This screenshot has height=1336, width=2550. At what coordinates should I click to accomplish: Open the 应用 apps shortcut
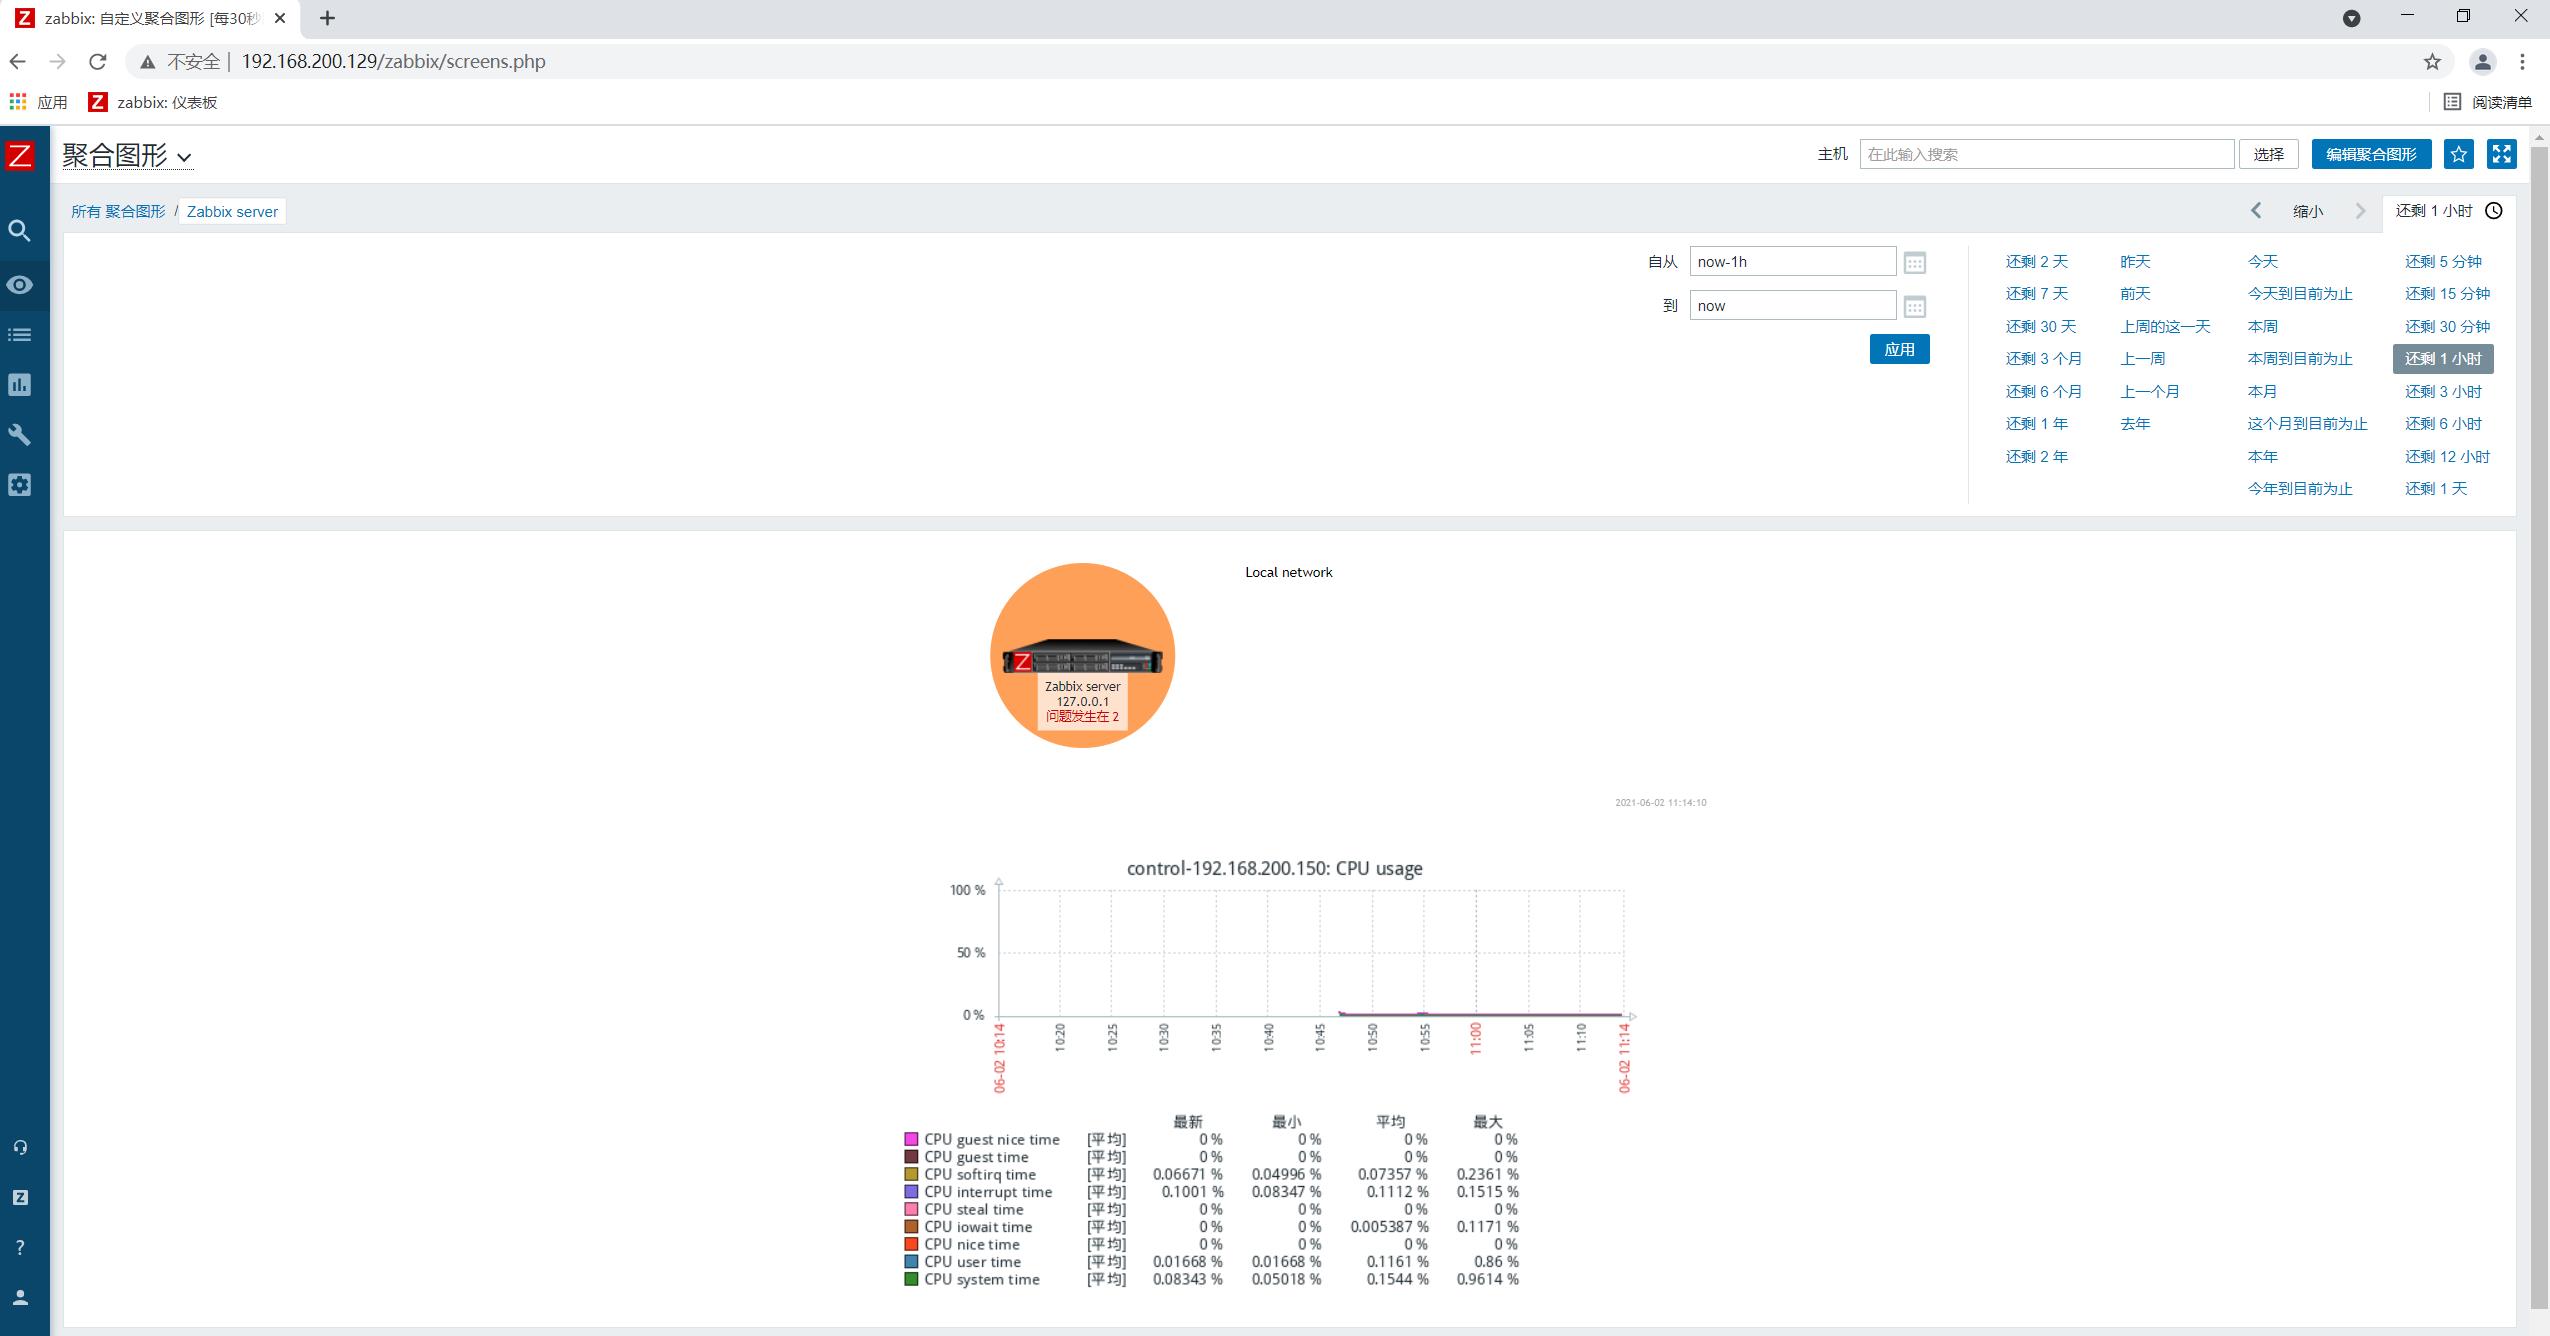[38, 102]
